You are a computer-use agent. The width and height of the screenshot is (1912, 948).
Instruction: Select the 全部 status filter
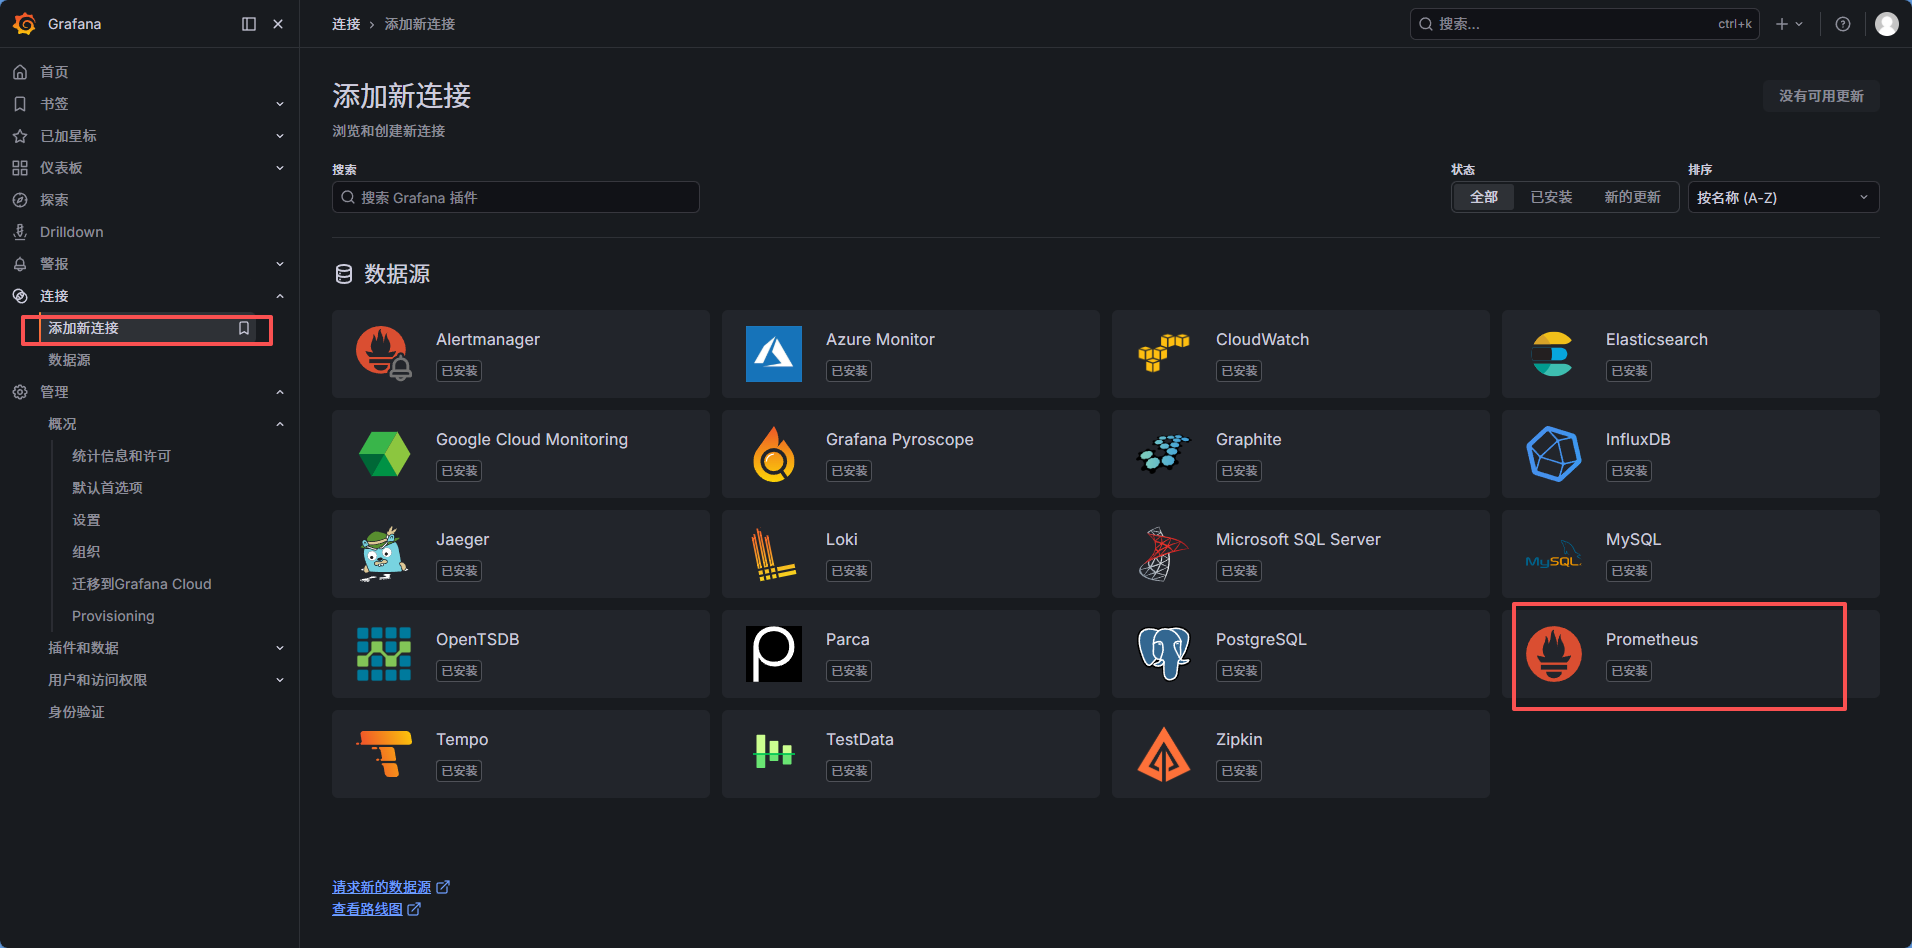[x=1484, y=197]
